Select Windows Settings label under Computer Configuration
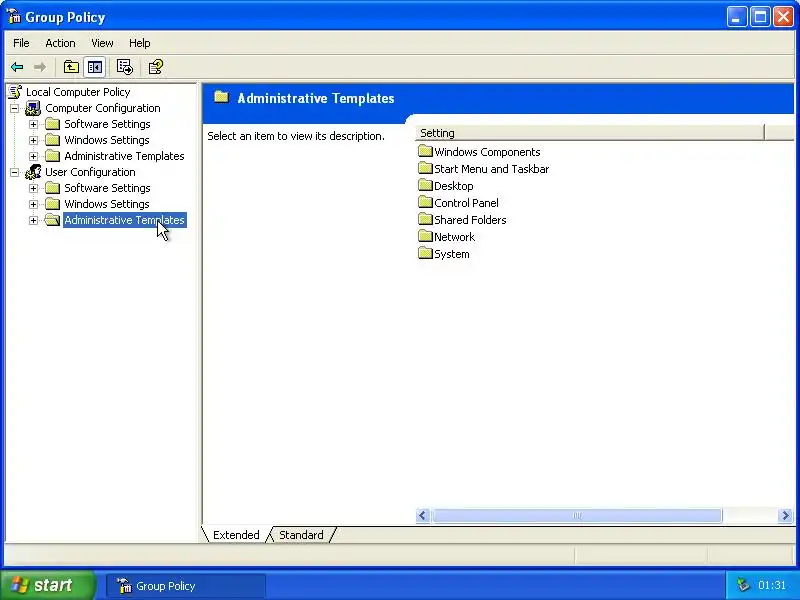800x600 pixels. 107,140
